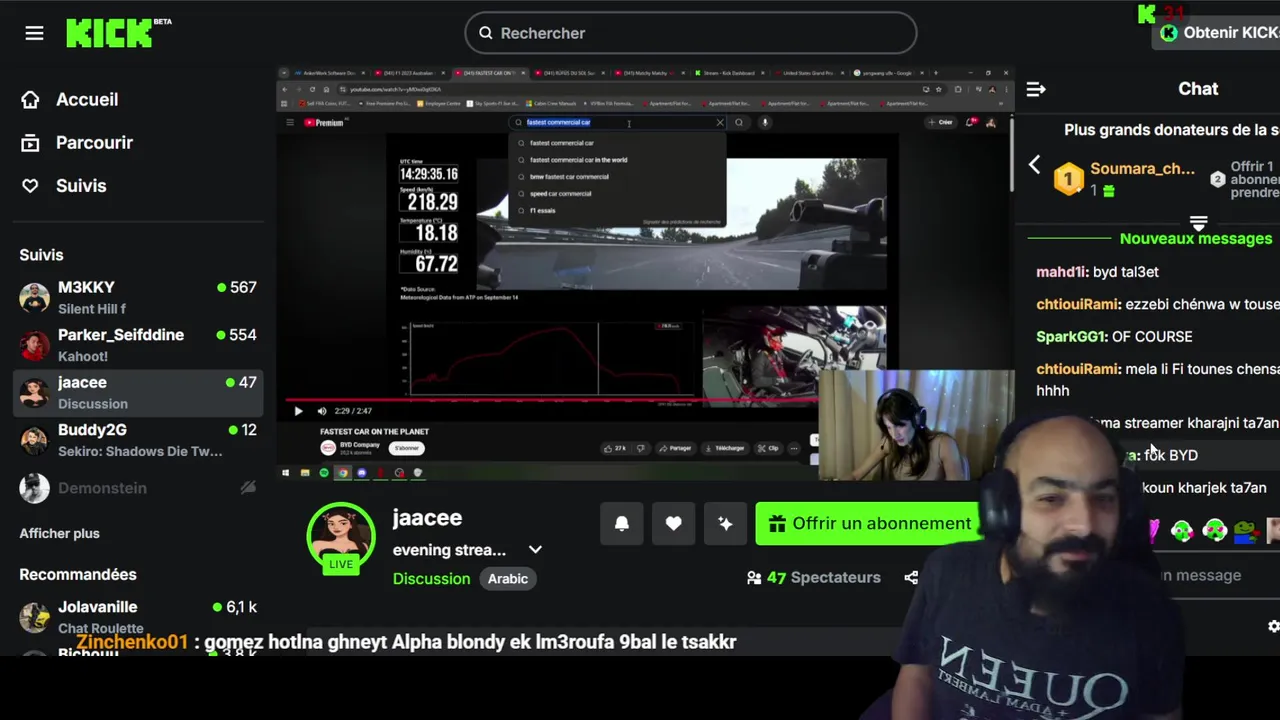Open offline channel Demonstein
Image resolution: width=1280 pixels, height=720 pixels.
click(138, 488)
